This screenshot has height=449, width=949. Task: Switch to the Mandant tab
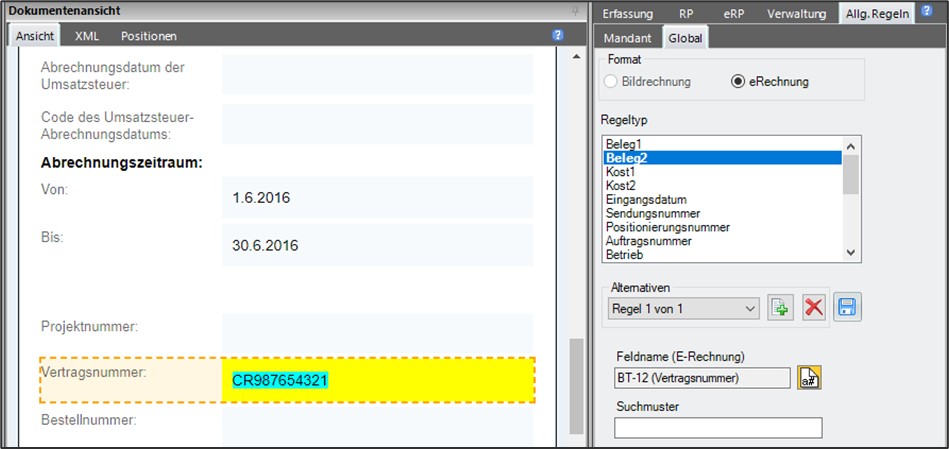628,38
